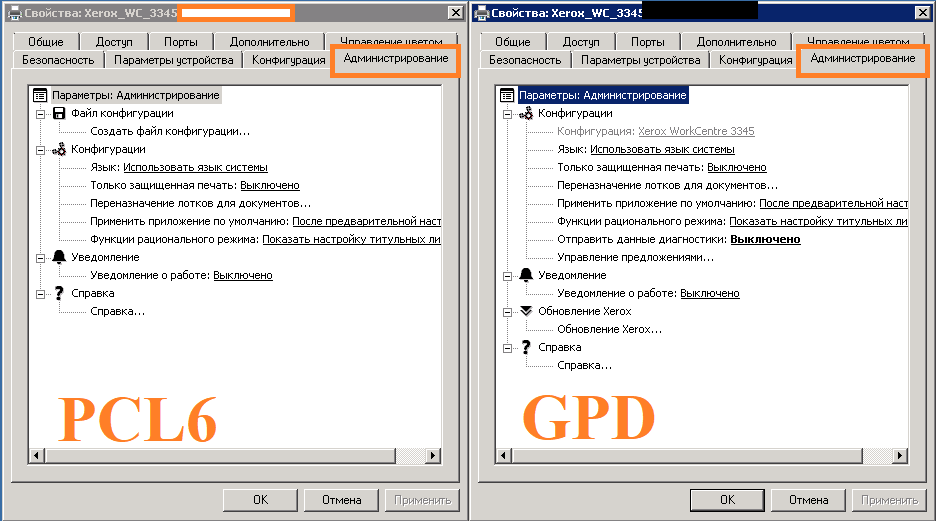
Task: Open Порты tab in GPD window
Action: pos(648,42)
